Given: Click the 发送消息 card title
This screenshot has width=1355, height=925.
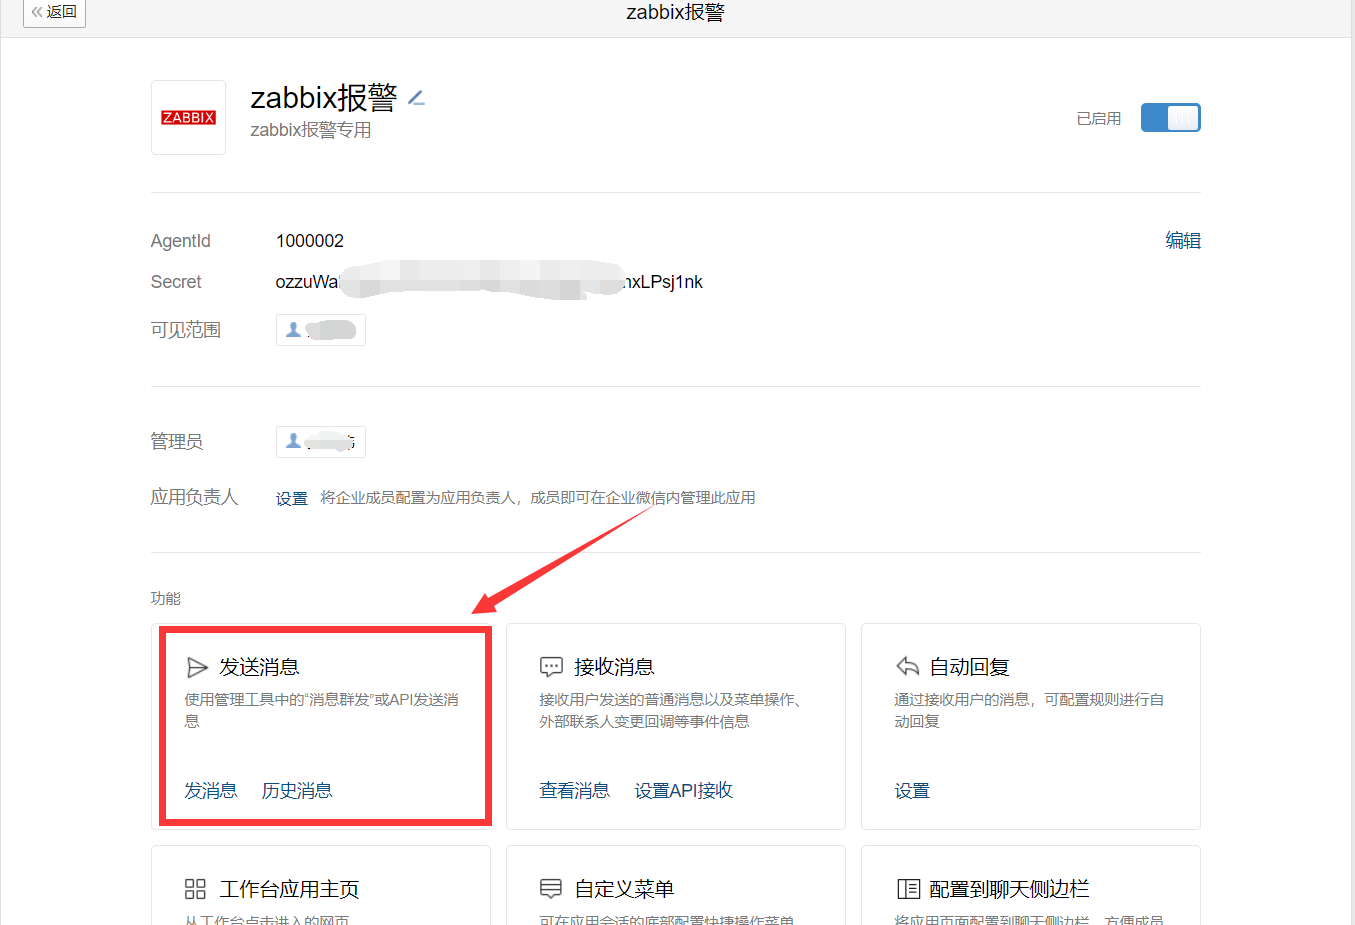Looking at the screenshot, I should coord(259,667).
